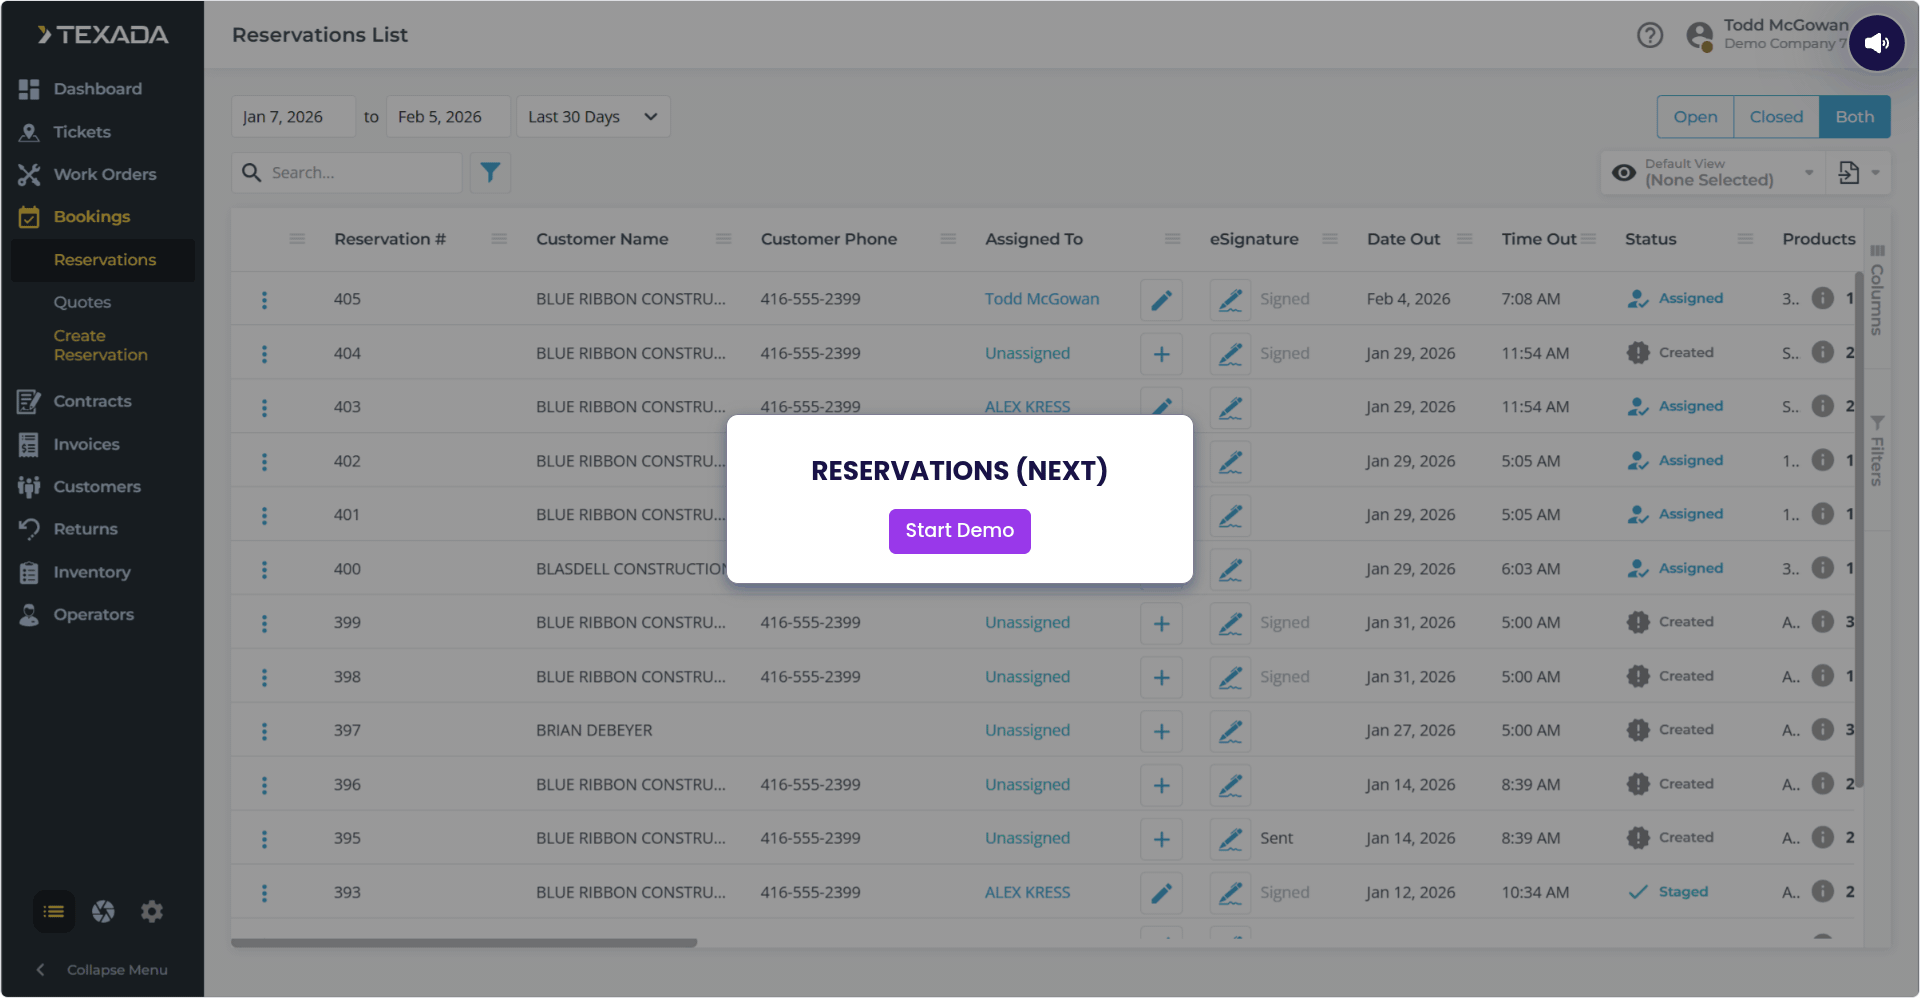The image size is (1920, 998).
Task: Open Operators in sidebar
Action: point(93,615)
